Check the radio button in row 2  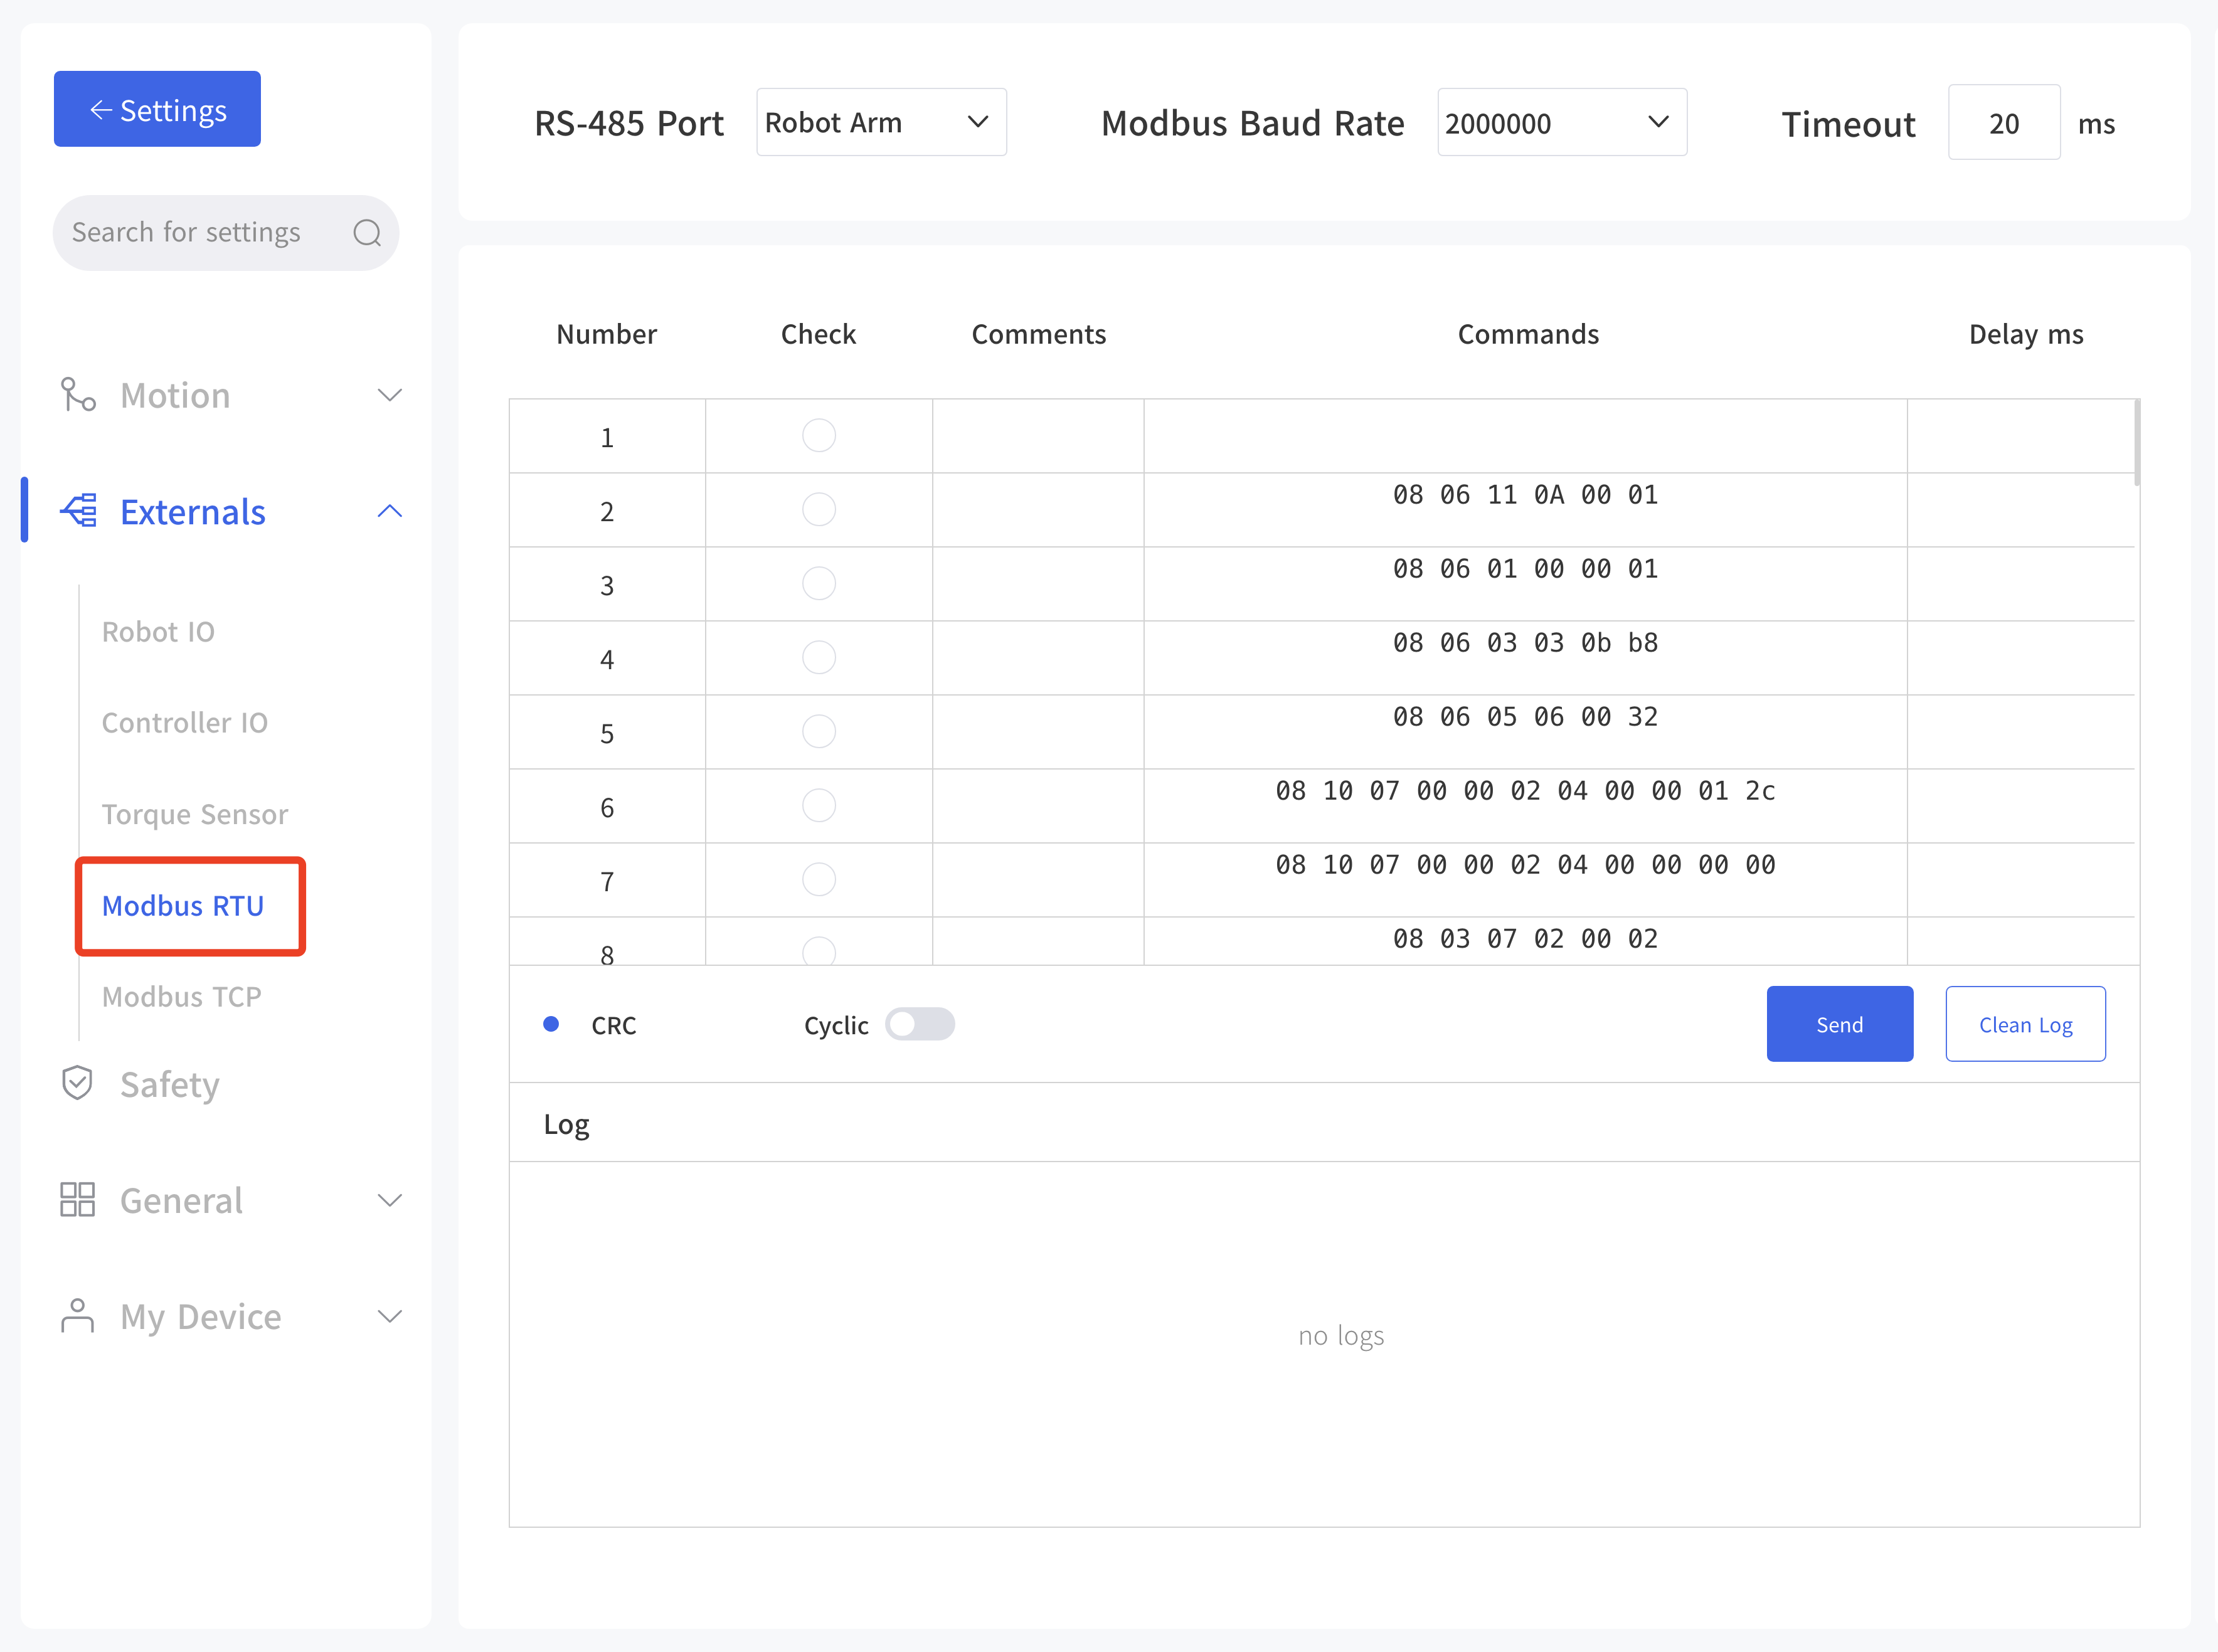(818, 509)
